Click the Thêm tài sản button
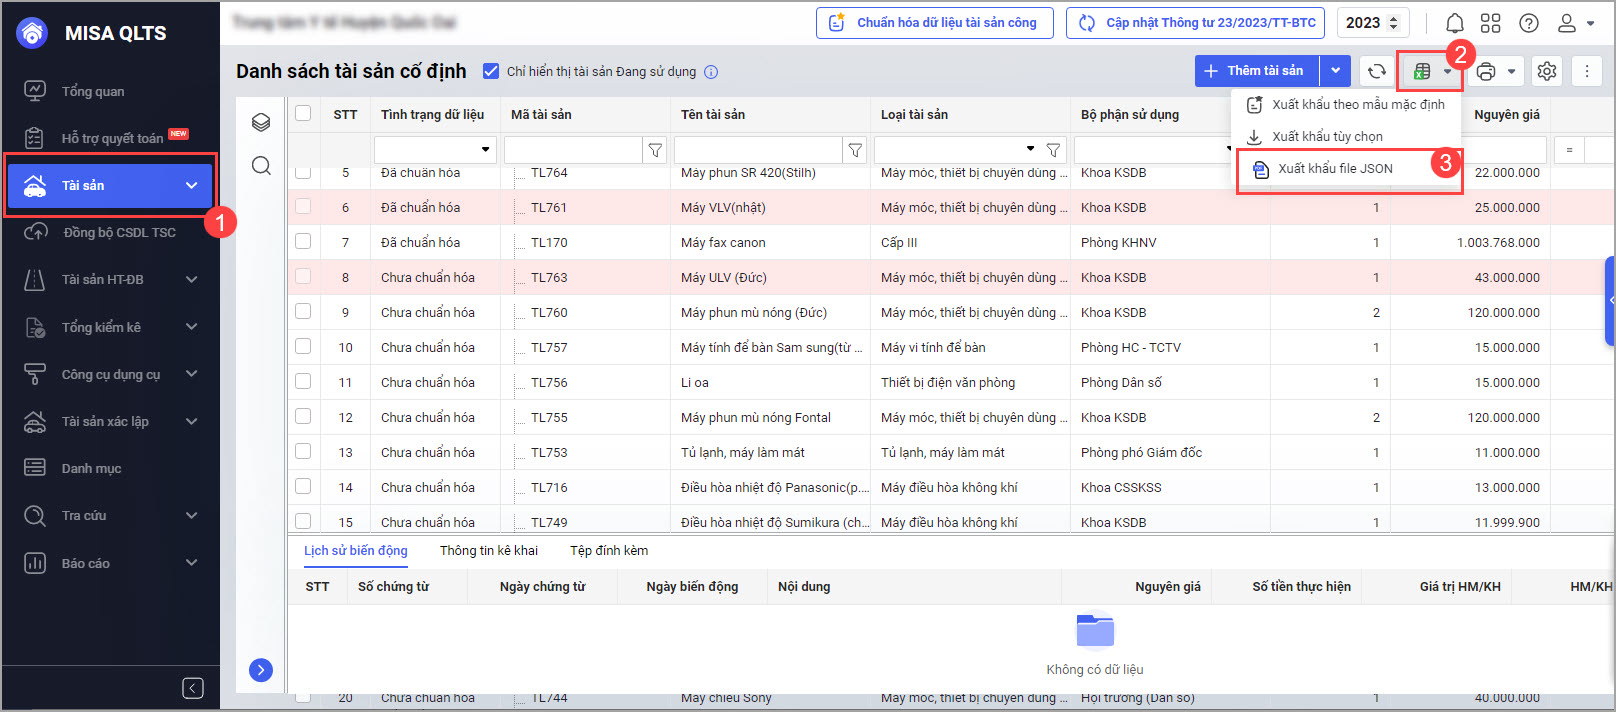 (x=1256, y=71)
